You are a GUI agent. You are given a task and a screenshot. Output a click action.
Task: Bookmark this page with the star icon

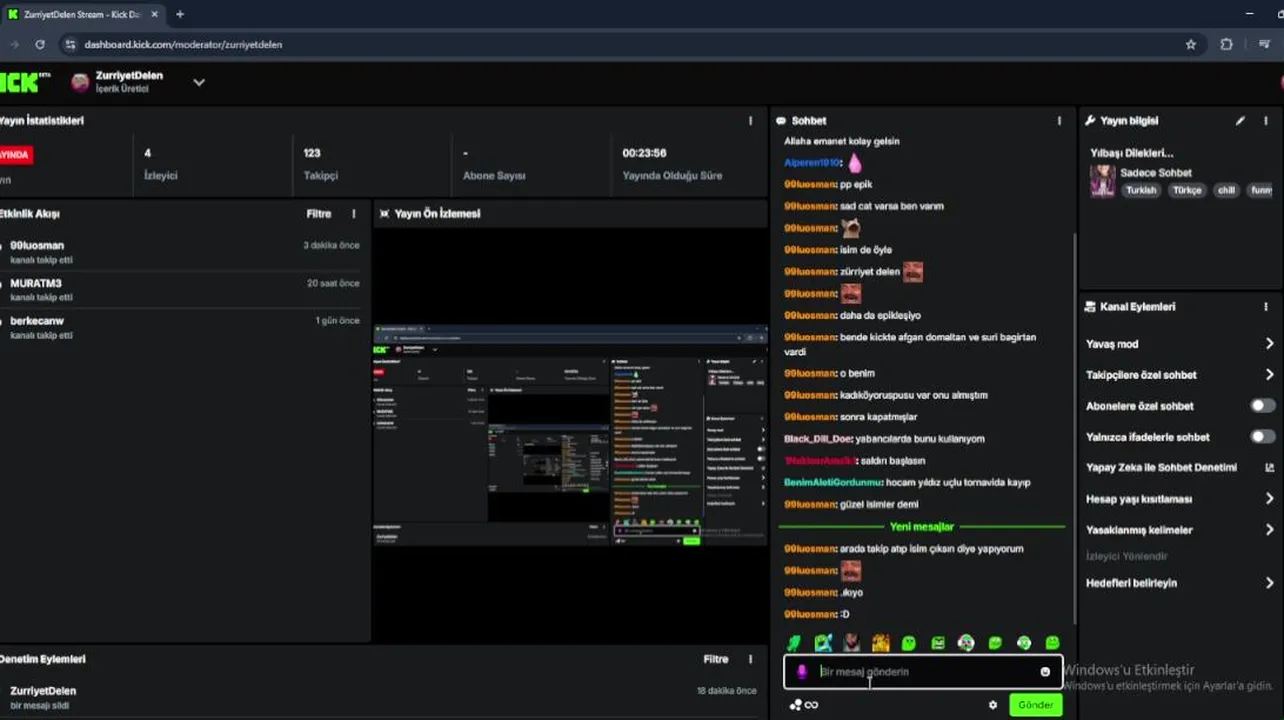(1190, 44)
